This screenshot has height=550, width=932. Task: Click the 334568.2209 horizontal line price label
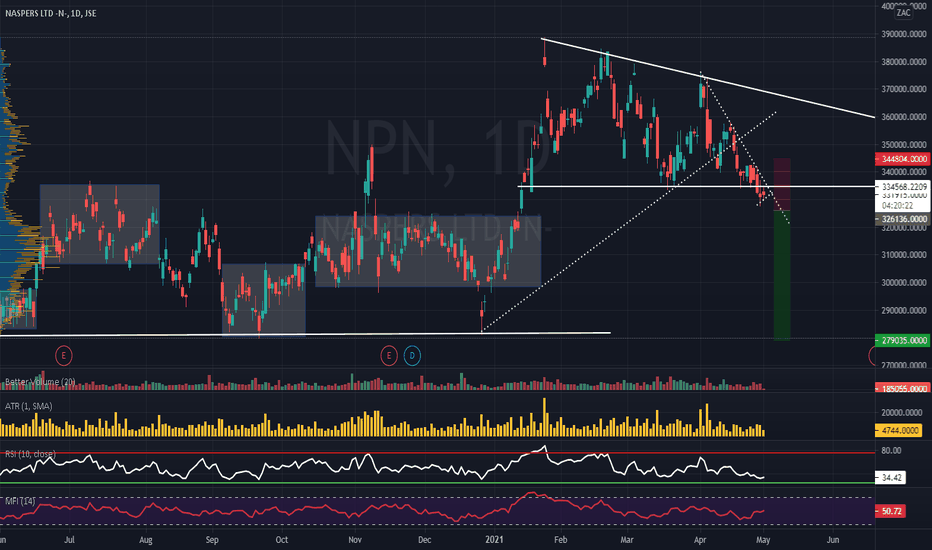coord(903,187)
